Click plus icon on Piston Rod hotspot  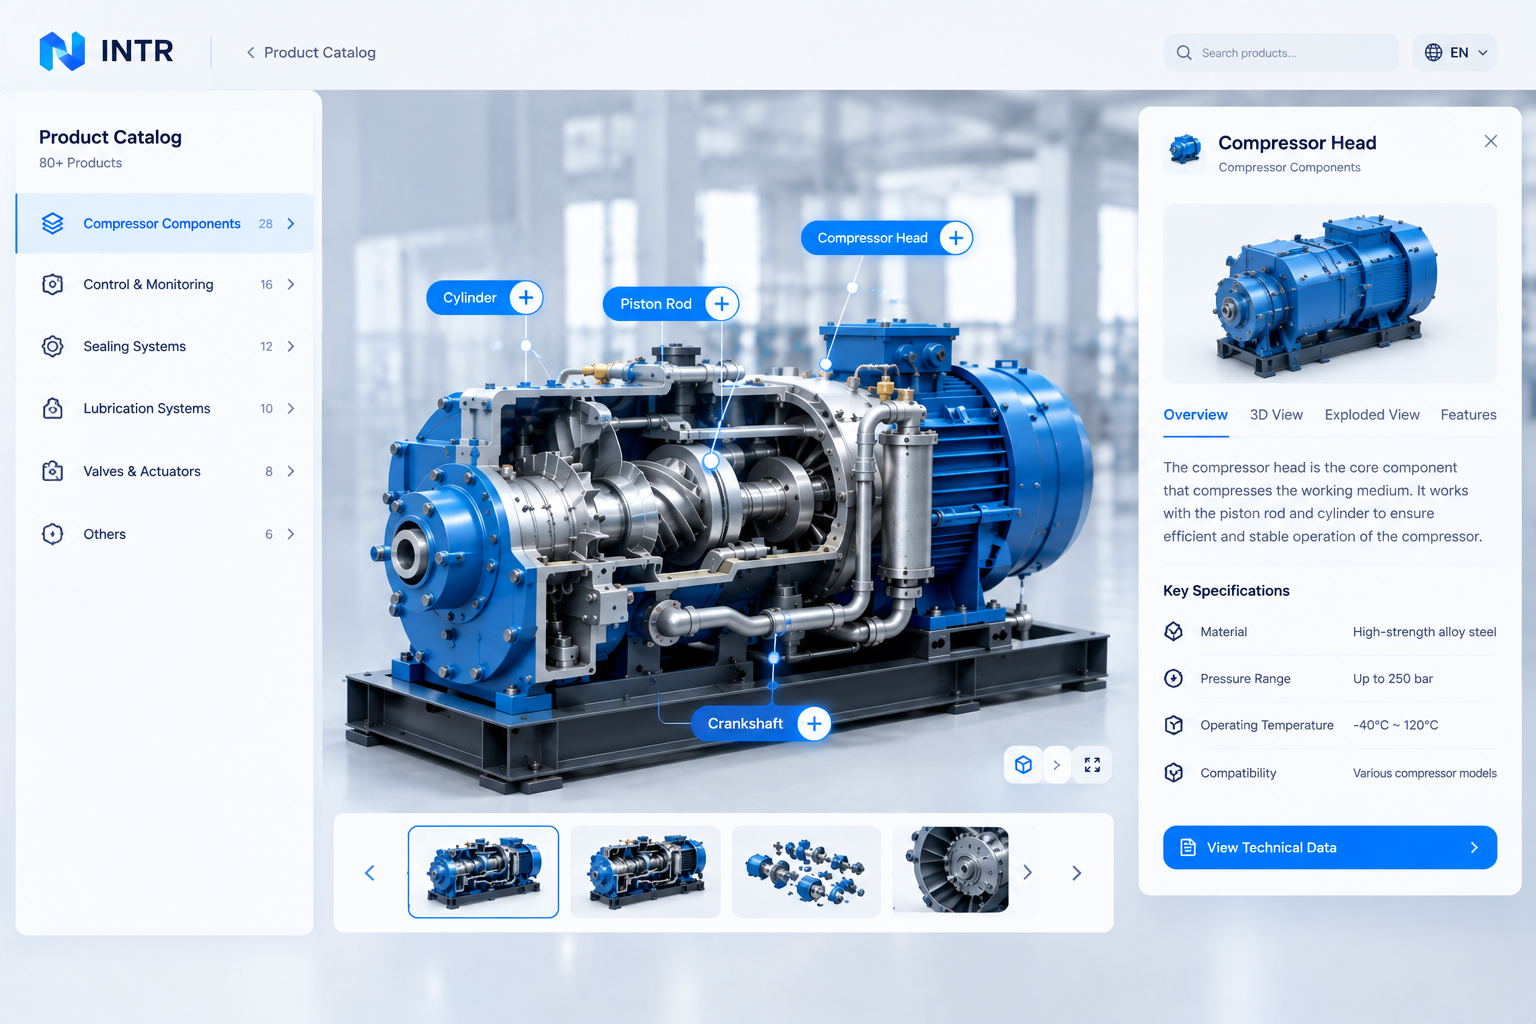722,304
